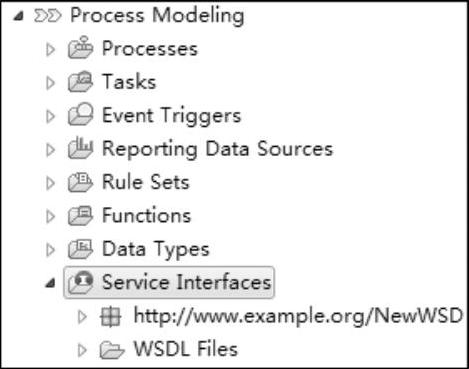Click the Tasks folder icon
The image size is (469, 369).
80,82
